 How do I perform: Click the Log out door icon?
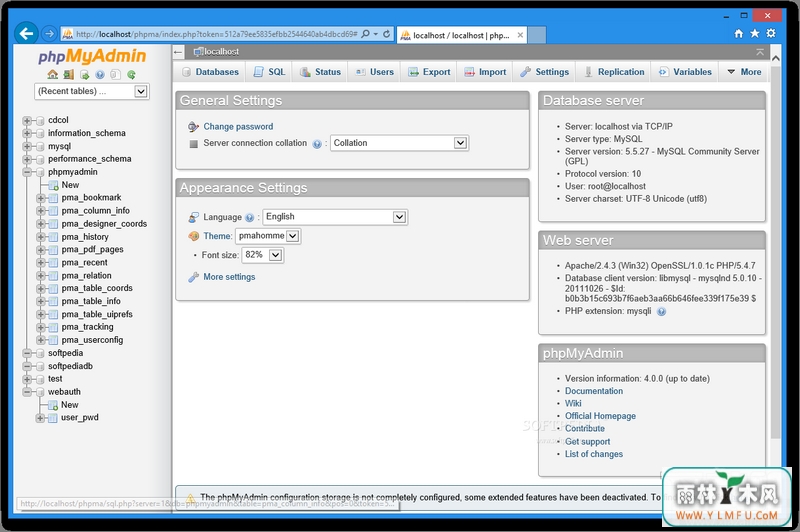pyautogui.click(x=68, y=74)
